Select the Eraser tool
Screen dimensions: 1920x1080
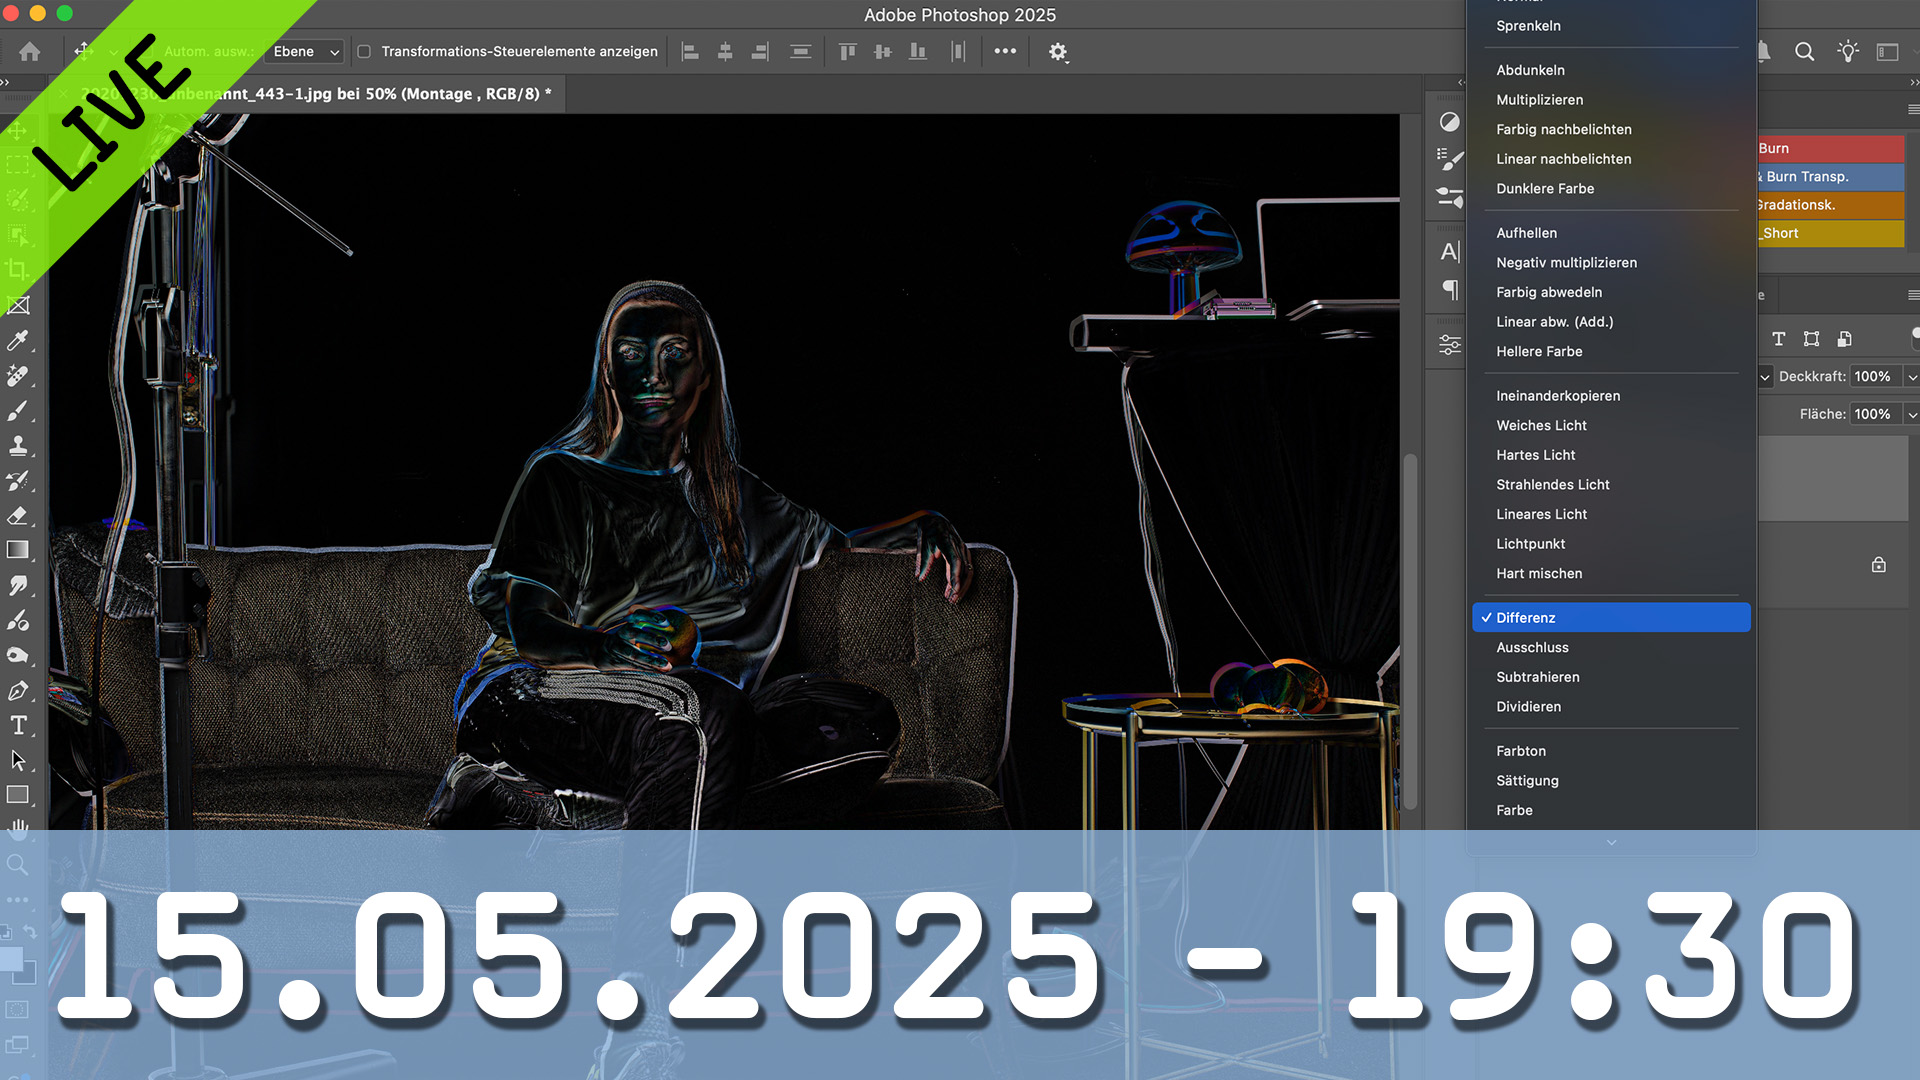(x=18, y=516)
